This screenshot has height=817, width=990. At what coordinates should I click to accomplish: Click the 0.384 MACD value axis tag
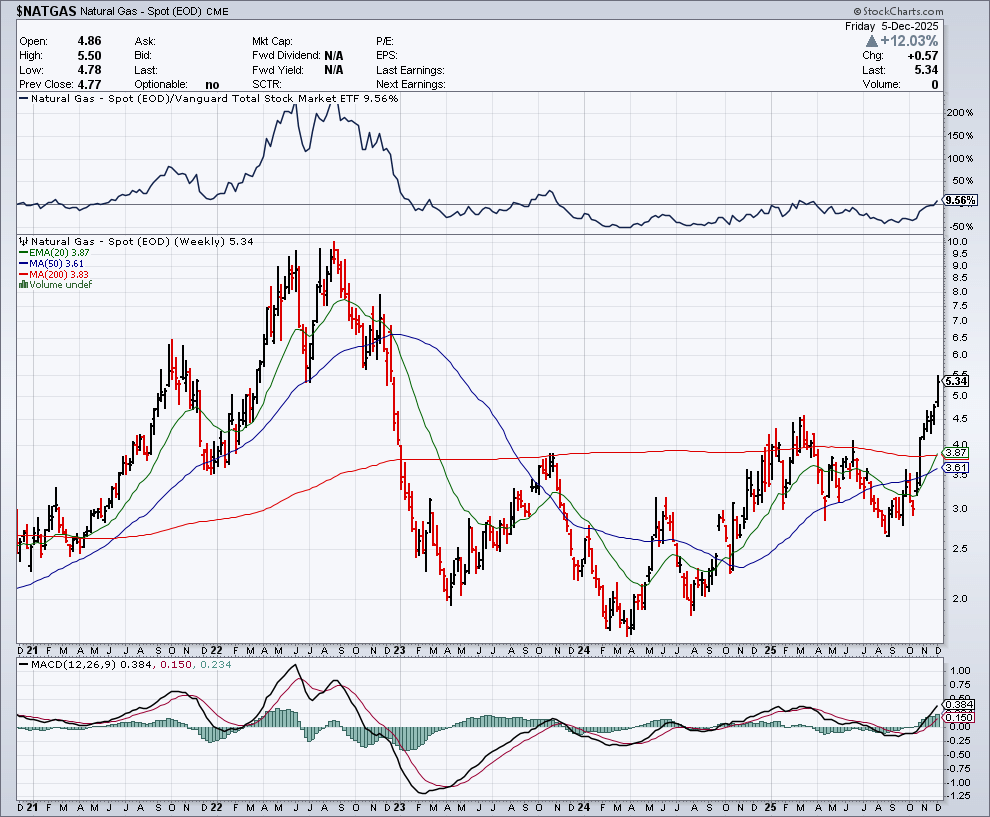click(956, 704)
